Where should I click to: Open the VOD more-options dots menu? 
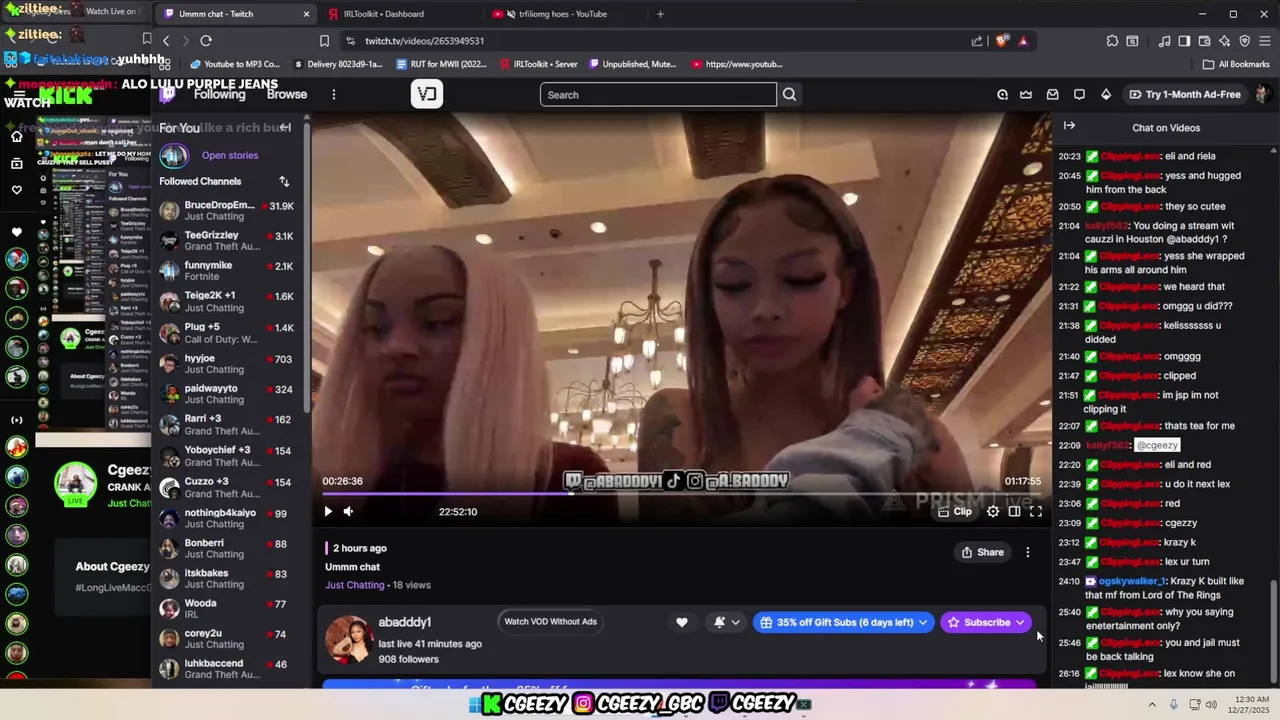tap(1027, 552)
